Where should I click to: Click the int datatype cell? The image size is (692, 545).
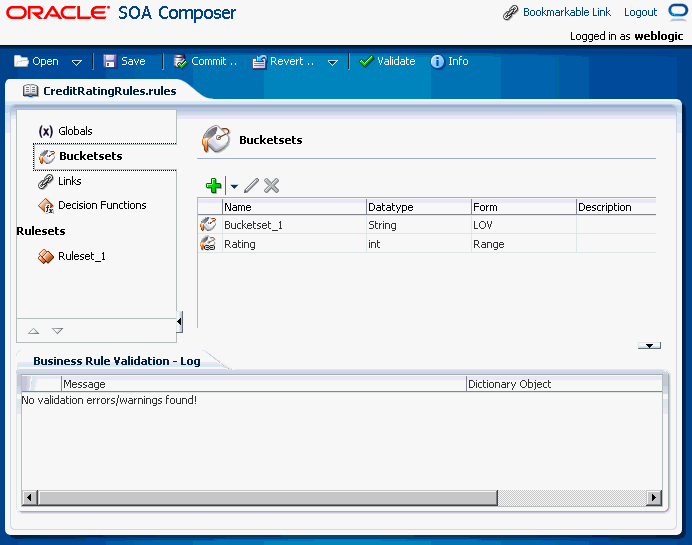pos(419,244)
